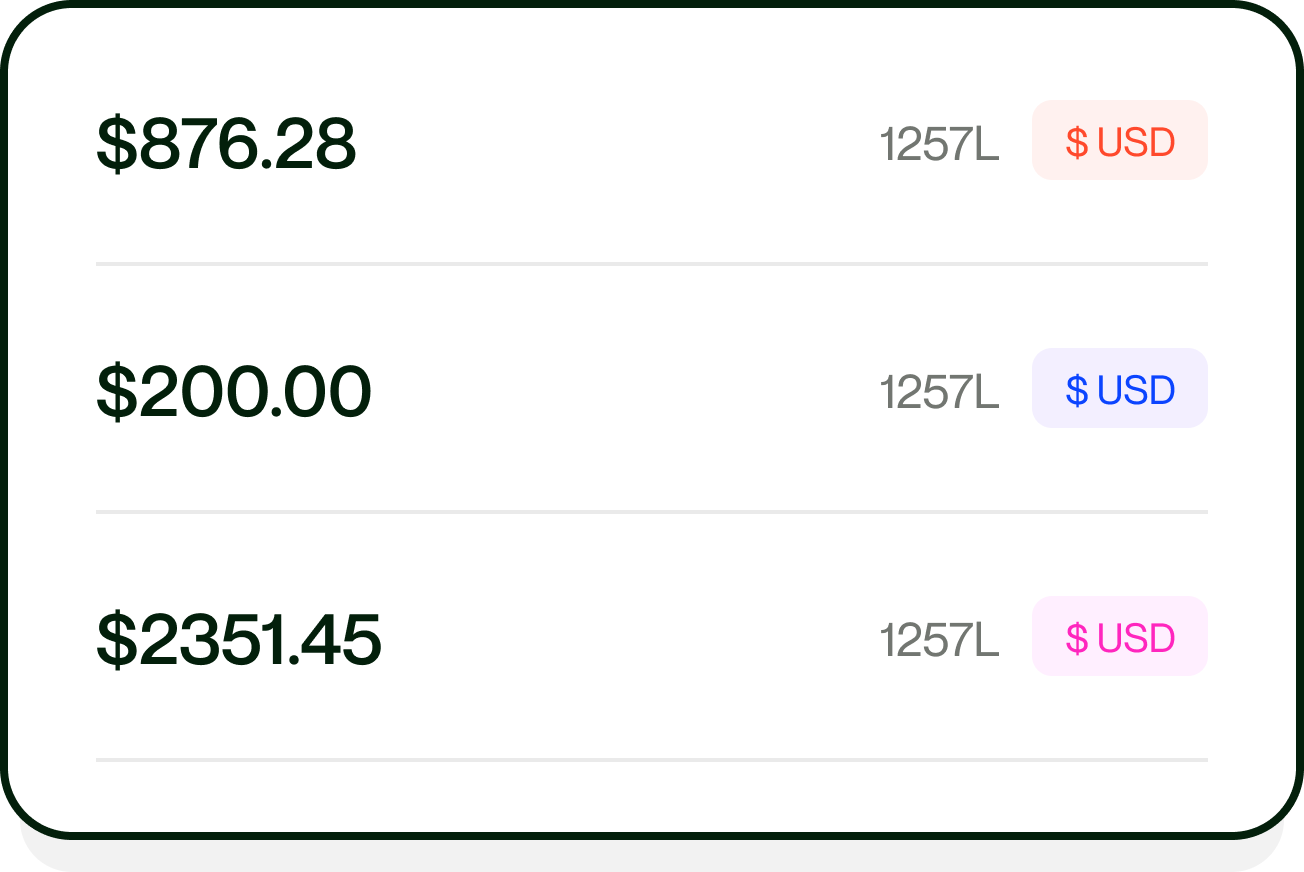Screen dimensions: 1304x872
Task: Click the dollar icon in blue badge
Action: pos(1076,390)
